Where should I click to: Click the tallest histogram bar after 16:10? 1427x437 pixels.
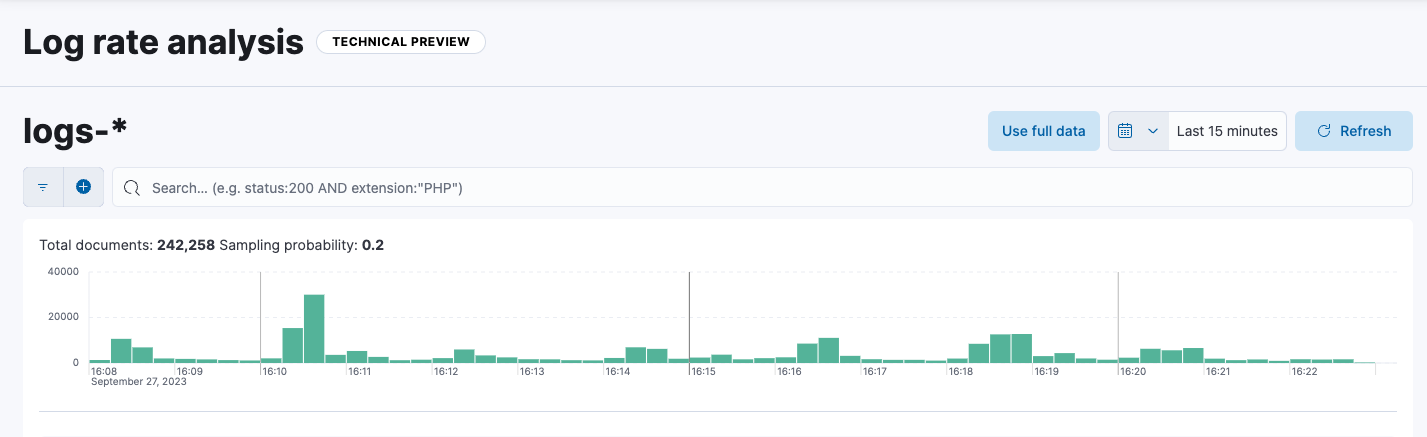point(314,329)
